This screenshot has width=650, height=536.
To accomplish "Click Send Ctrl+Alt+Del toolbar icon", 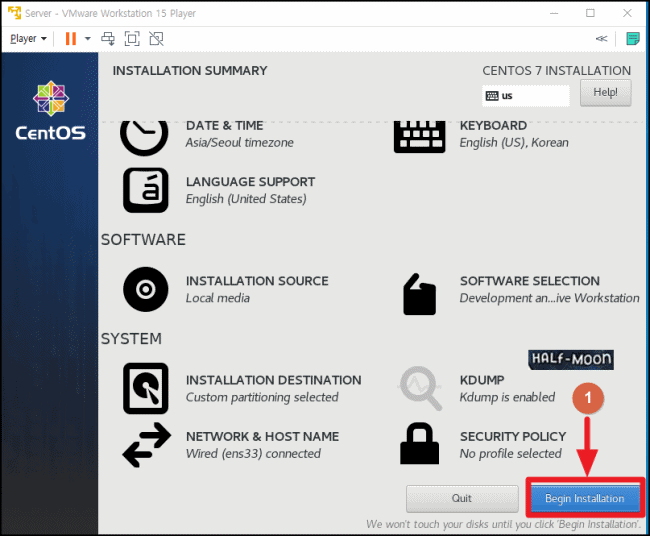I will pos(108,39).
